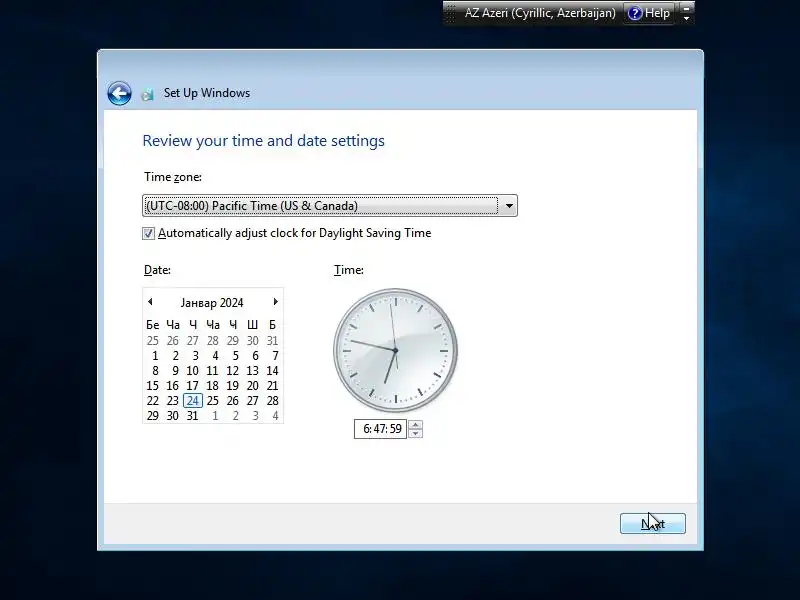Viewport: 800px width, 600px height.
Task: Select date 20 in the calendar
Action: click(253, 386)
